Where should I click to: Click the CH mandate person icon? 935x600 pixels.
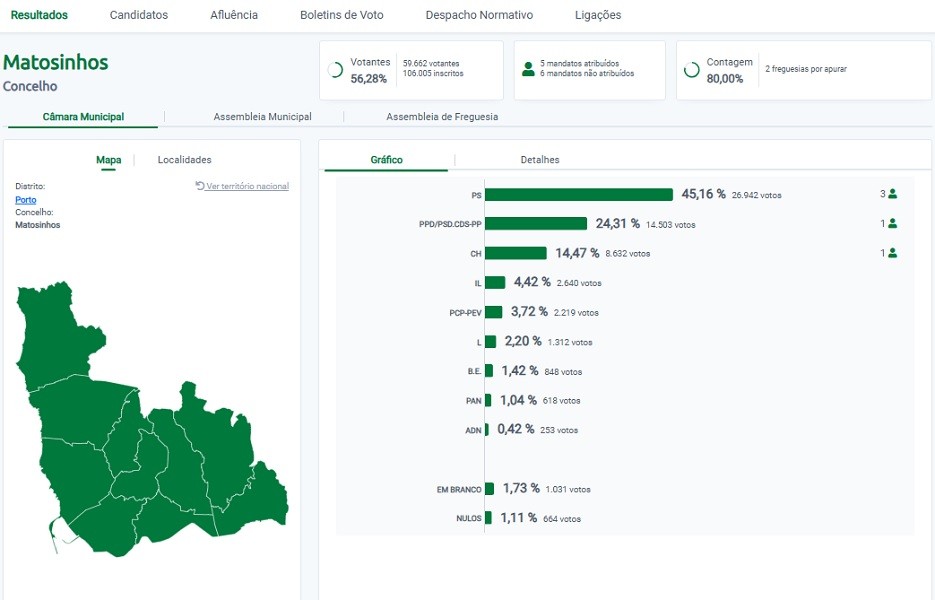892,253
